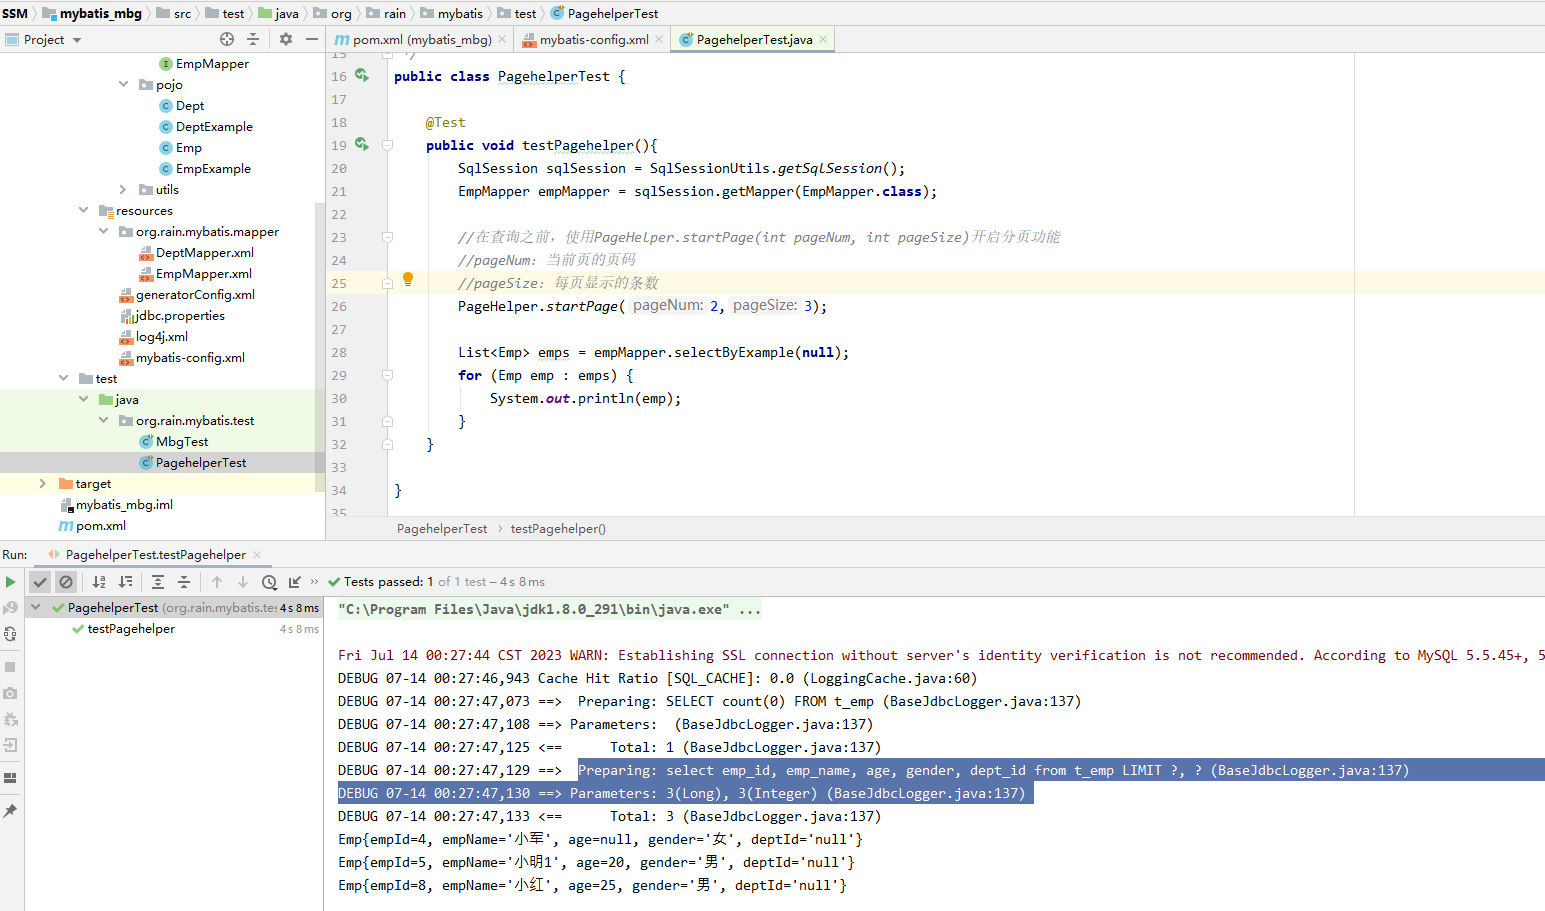The height and width of the screenshot is (911, 1545).
Task: Fold testPagehelper method at line 19
Action: point(387,145)
